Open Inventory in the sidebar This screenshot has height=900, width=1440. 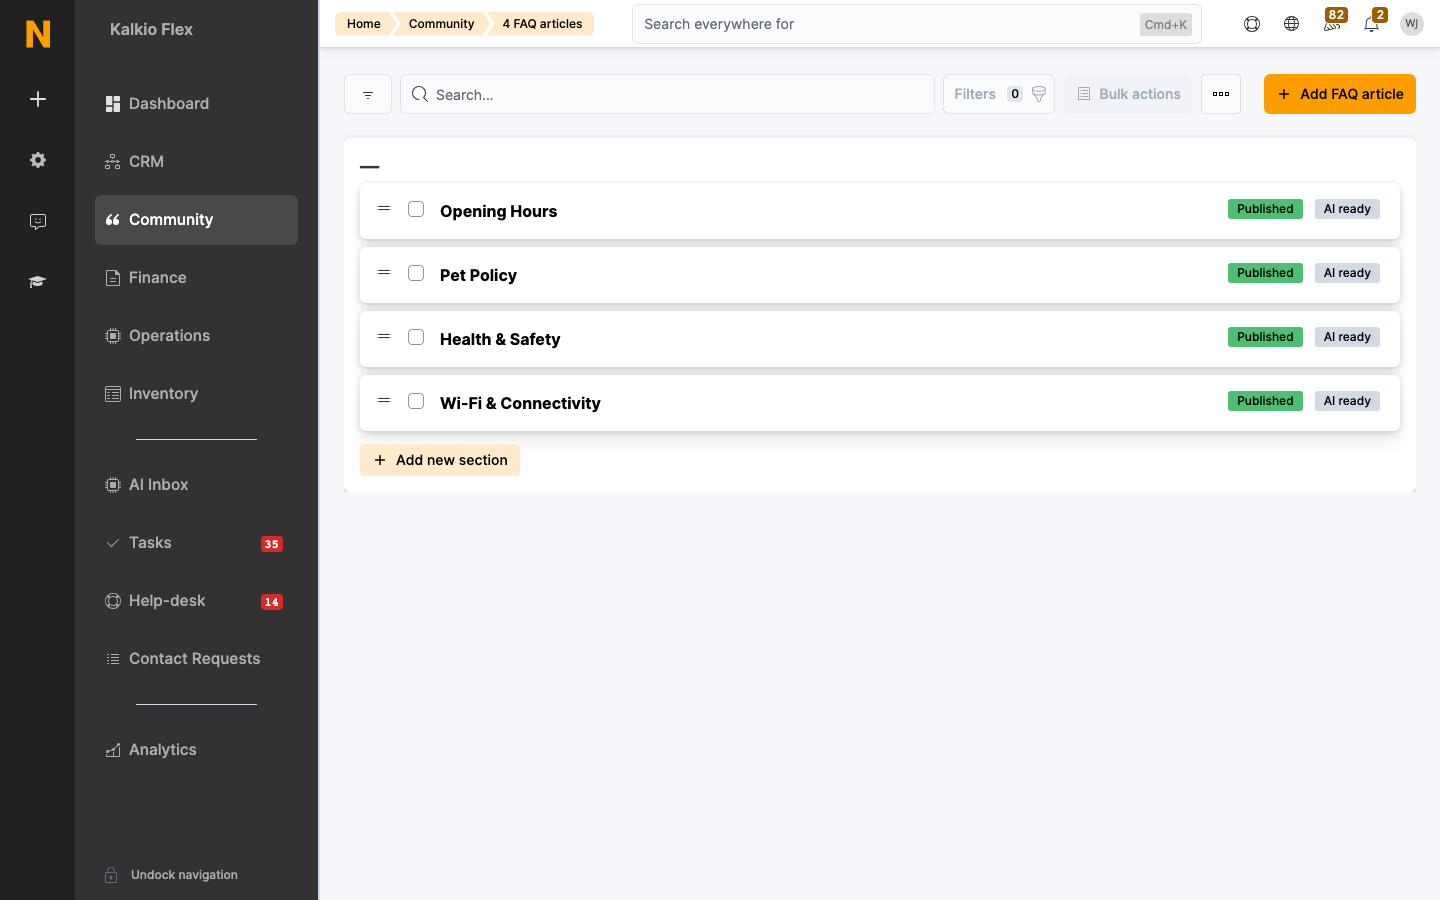click(x=196, y=394)
